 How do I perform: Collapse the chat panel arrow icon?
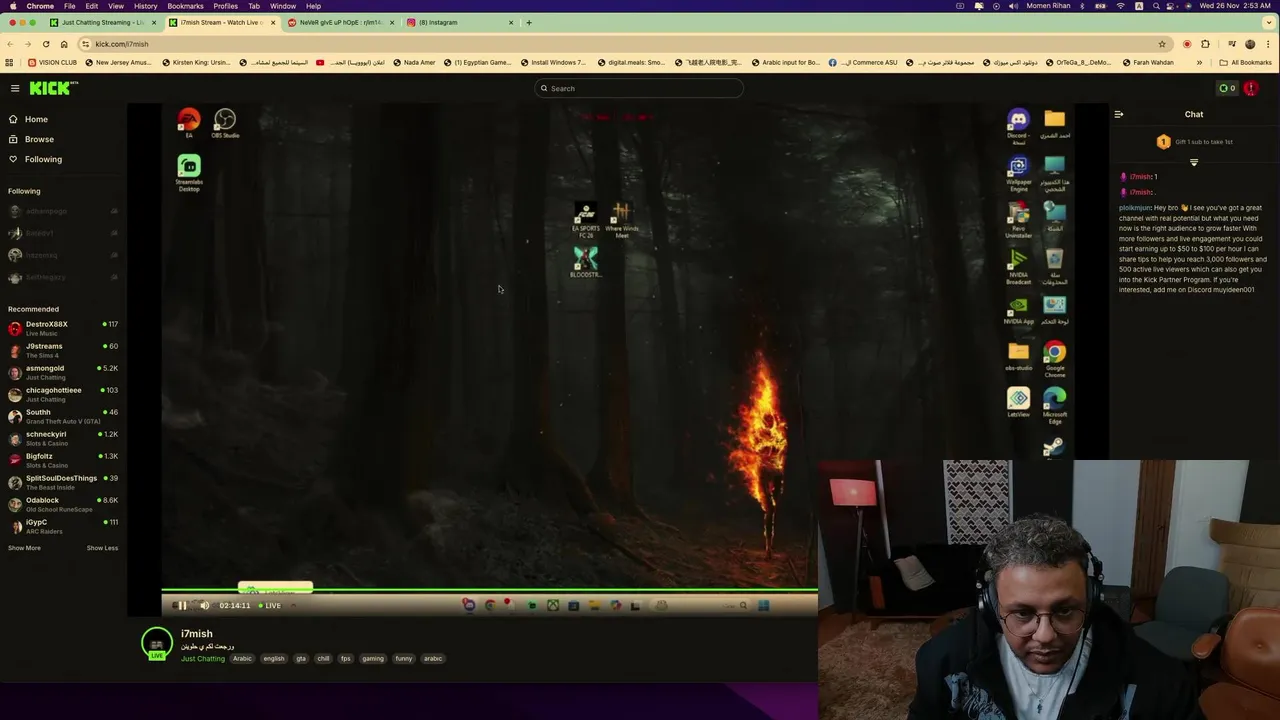1119,114
